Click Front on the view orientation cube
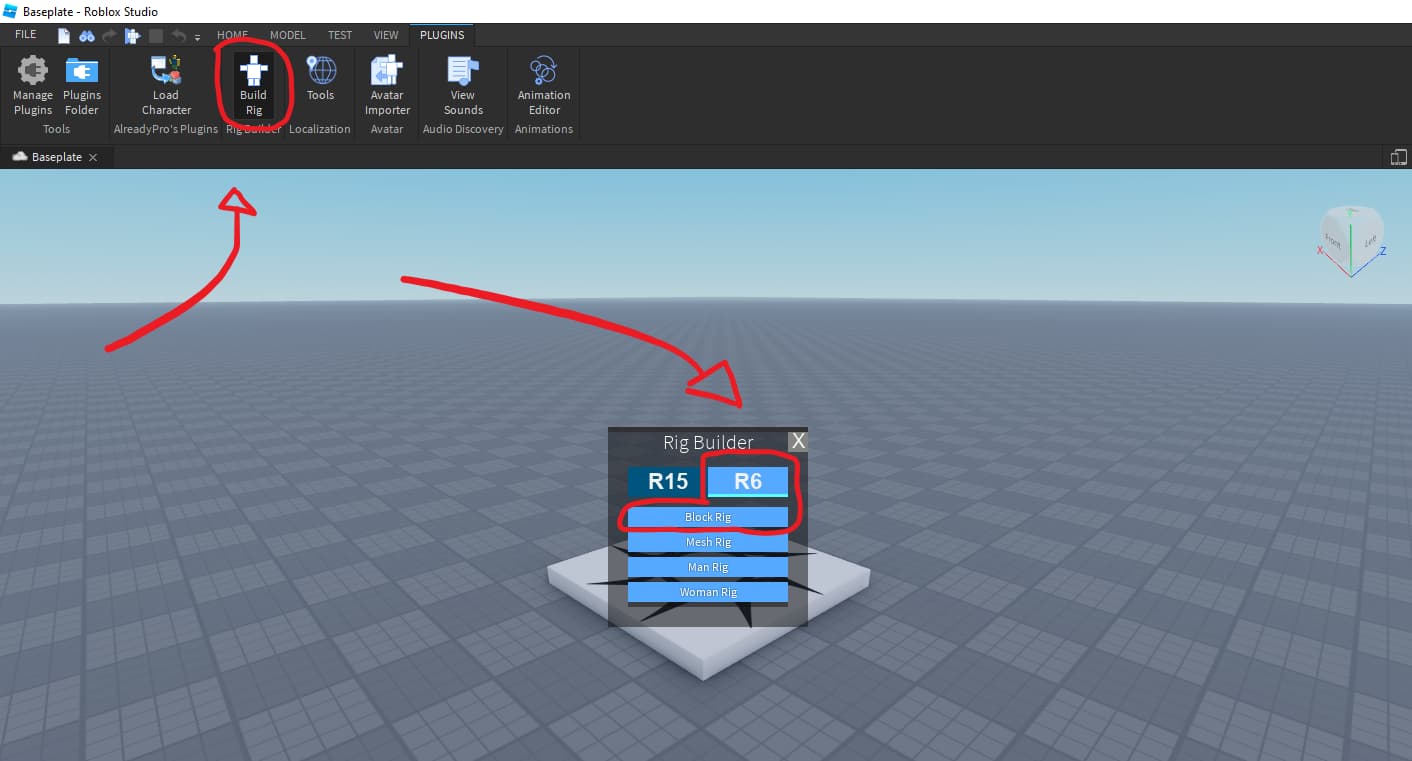This screenshot has width=1412, height=761. 1334,242
